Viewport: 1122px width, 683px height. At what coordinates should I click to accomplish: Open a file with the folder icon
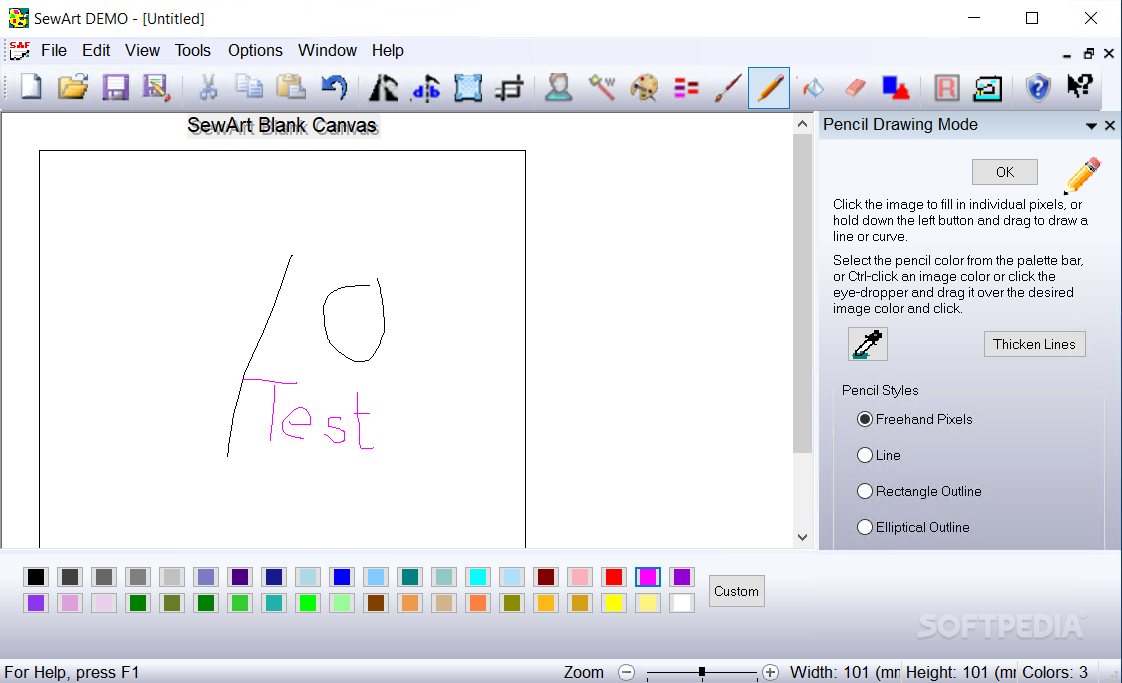click(x=72, y=87)
